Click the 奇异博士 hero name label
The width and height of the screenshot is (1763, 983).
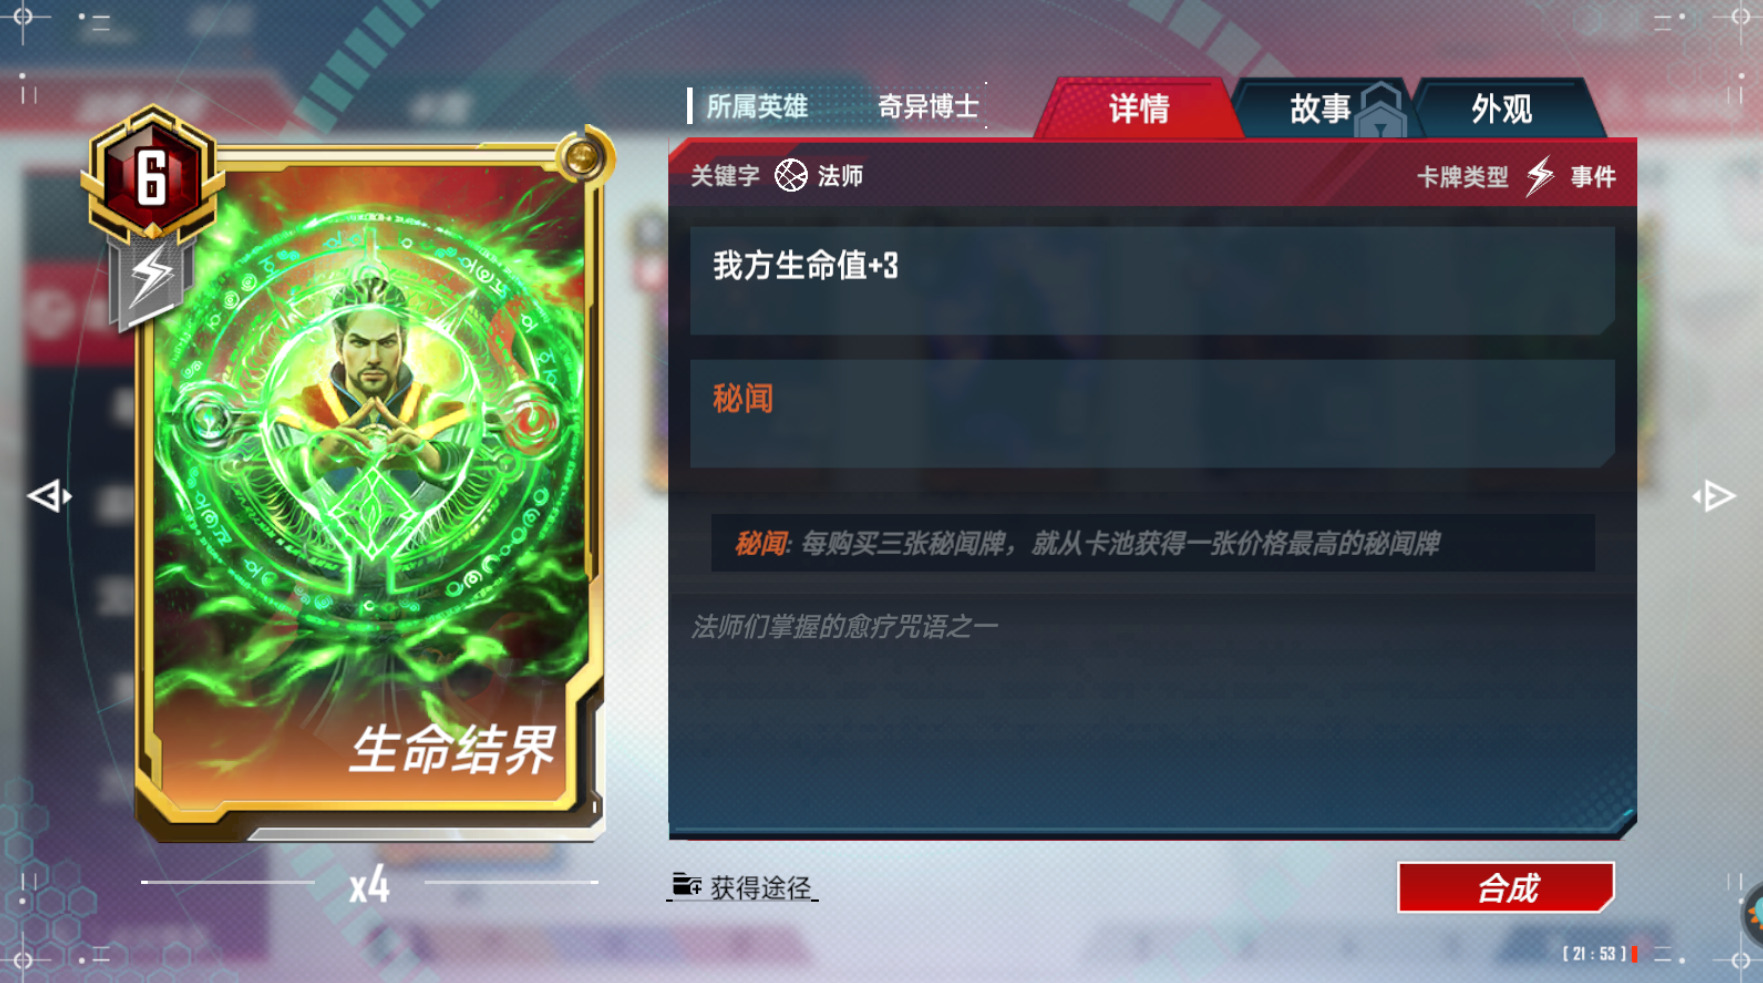click(928, 106)
